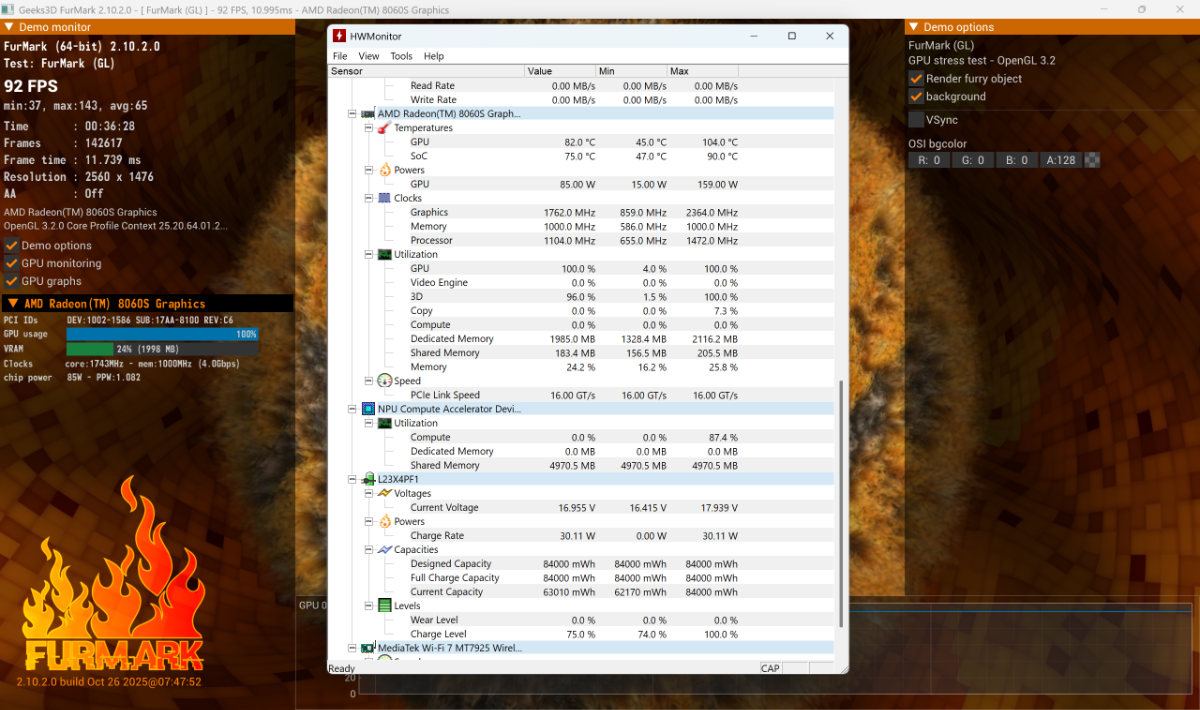Click the Utilization icon under AMD Radeon
The height and width of the screenshot is (710, 1200).
384,255
